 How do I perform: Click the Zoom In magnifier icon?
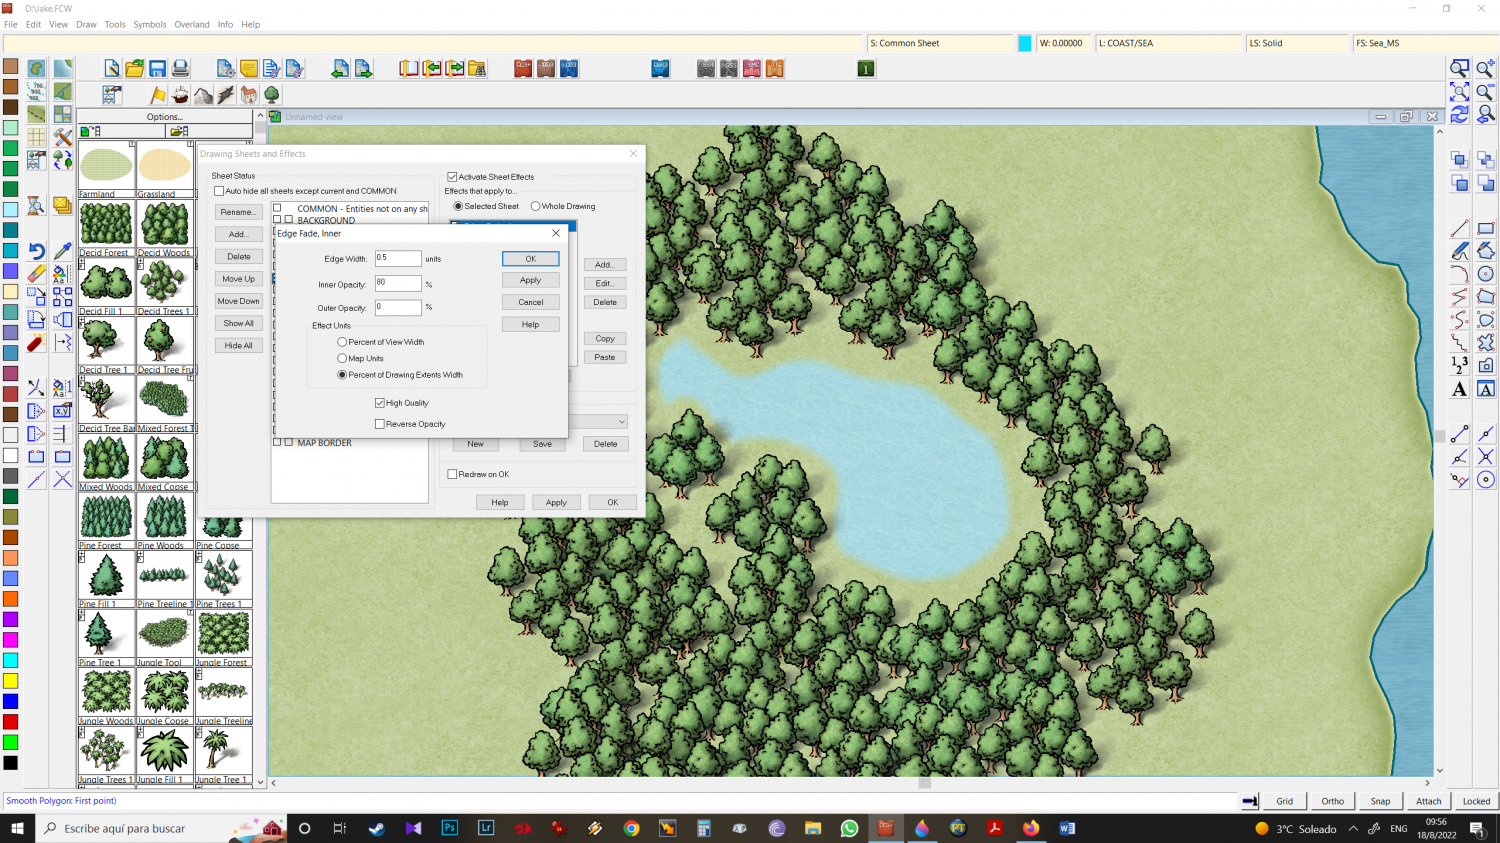(x=1485, y=69)
